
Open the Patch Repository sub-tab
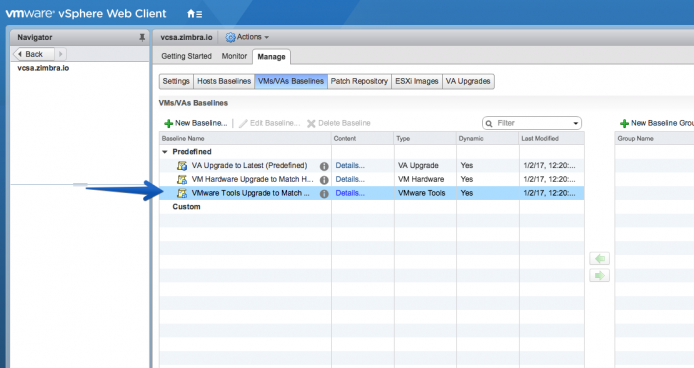(359, 81)
